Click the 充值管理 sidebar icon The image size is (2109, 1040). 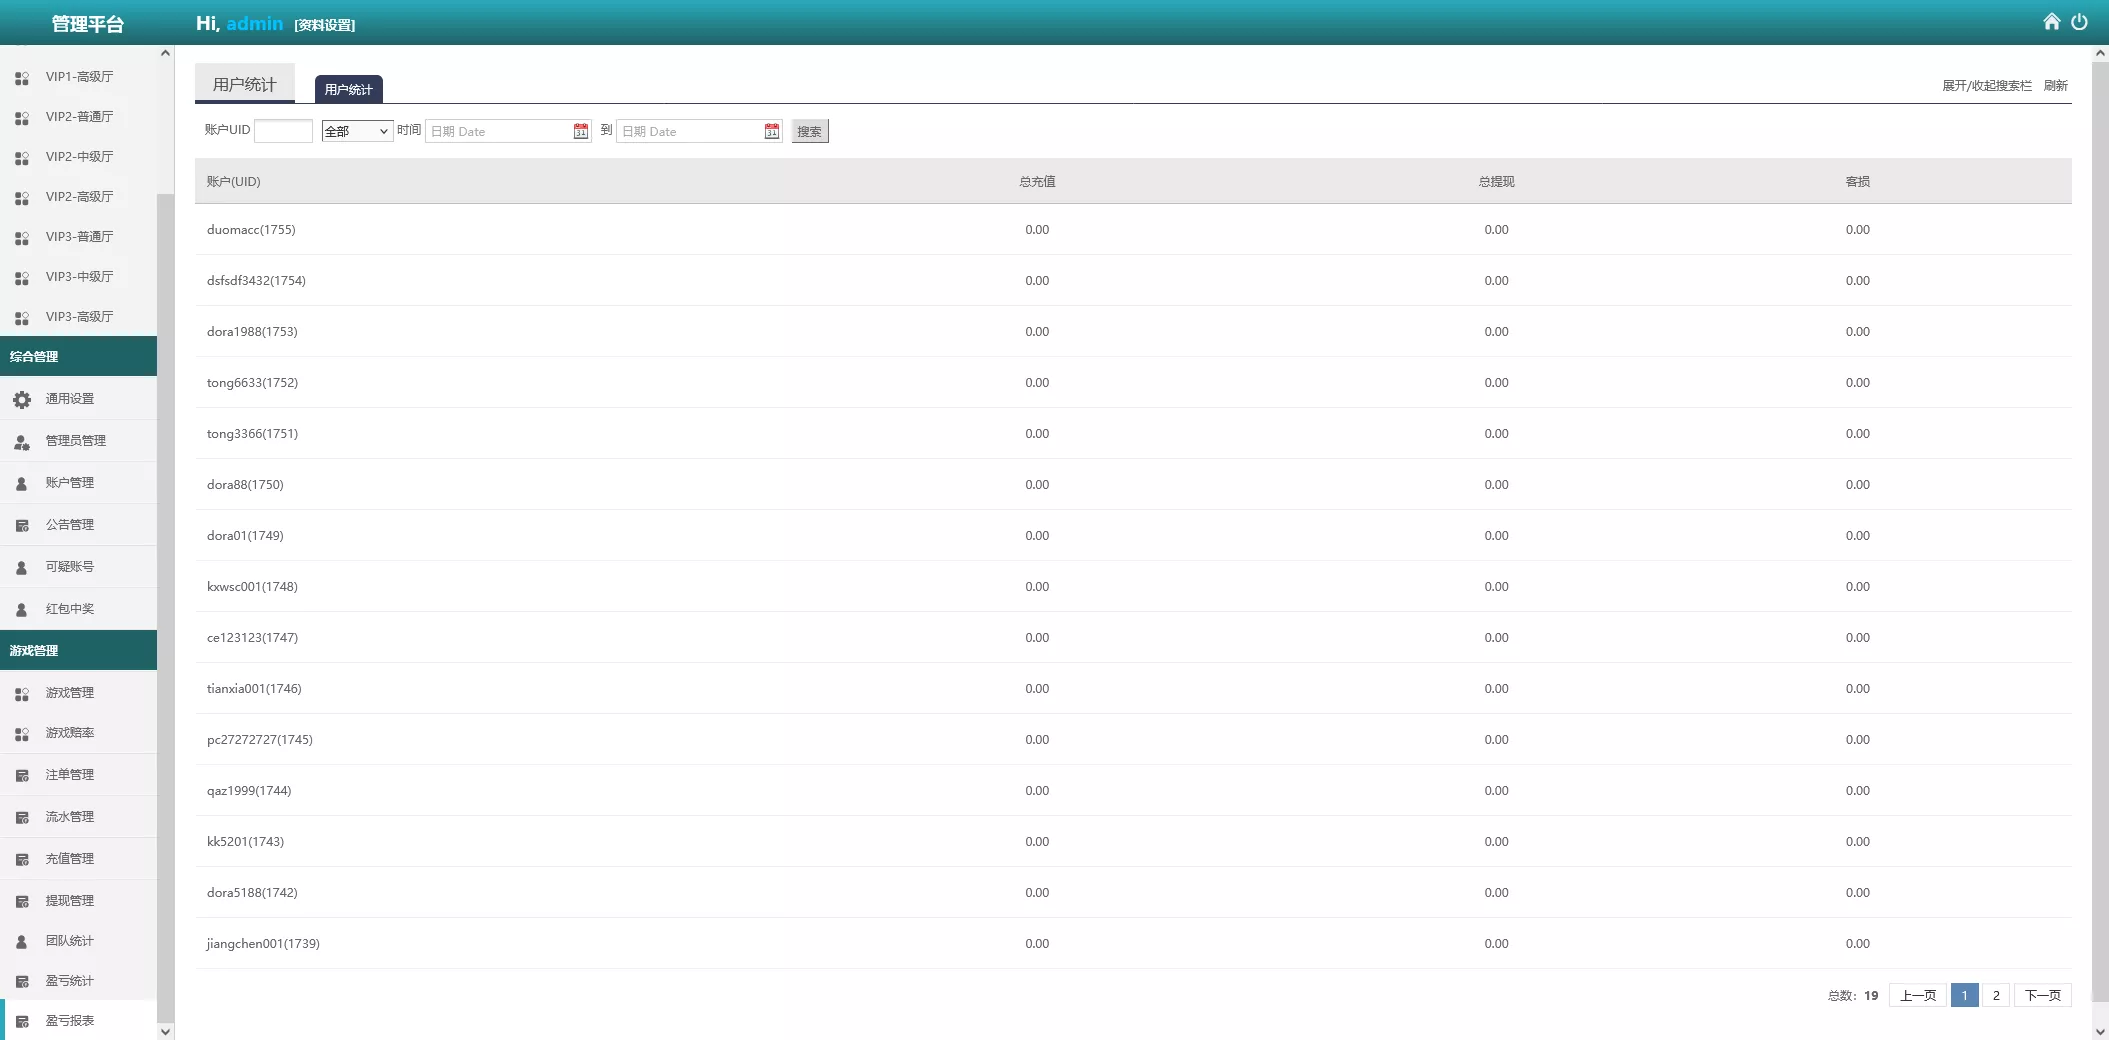pyautogui.click(x=22, y=859)
